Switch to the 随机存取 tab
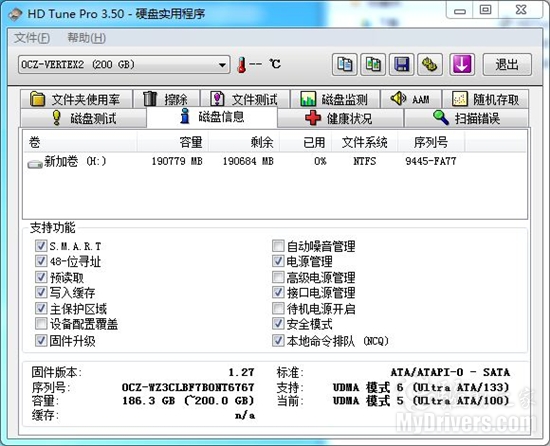Screen dimensions: 550x446 (x=485, y=99)
